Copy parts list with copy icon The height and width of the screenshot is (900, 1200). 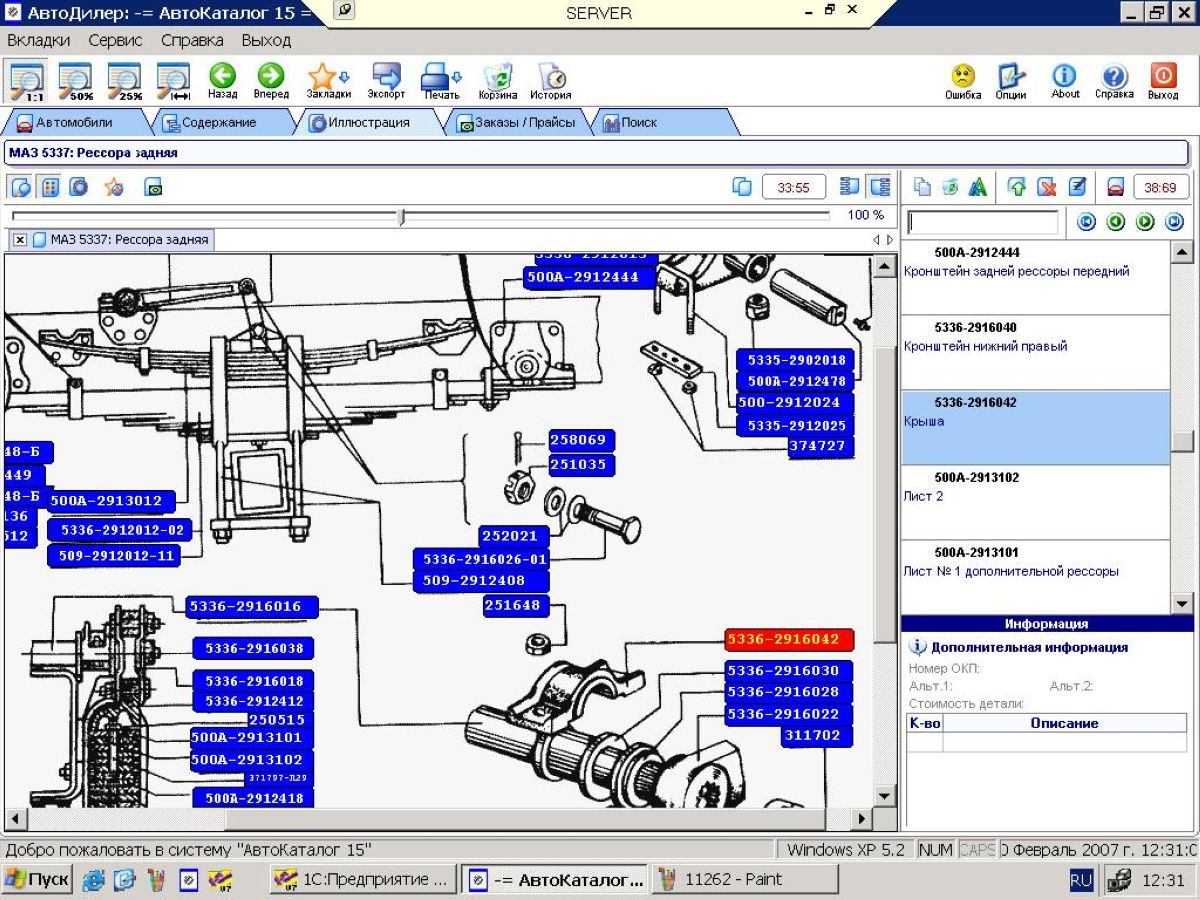[922, 187]
